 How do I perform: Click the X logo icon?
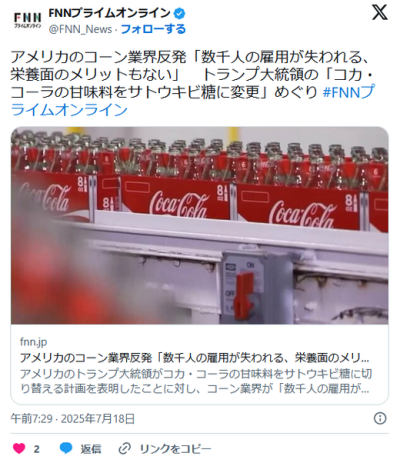[380, 13]
